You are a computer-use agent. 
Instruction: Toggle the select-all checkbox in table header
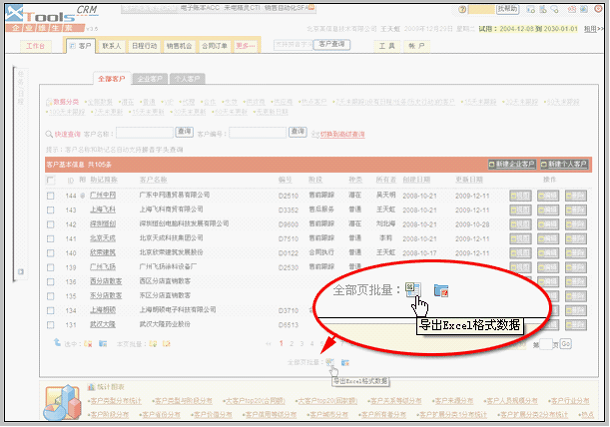51,179
